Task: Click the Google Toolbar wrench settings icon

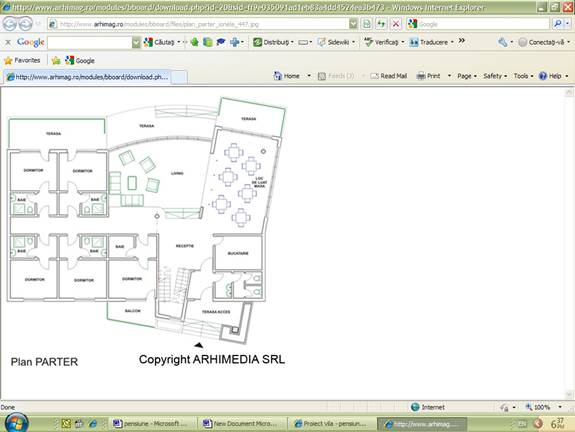Action: point(503,42)
